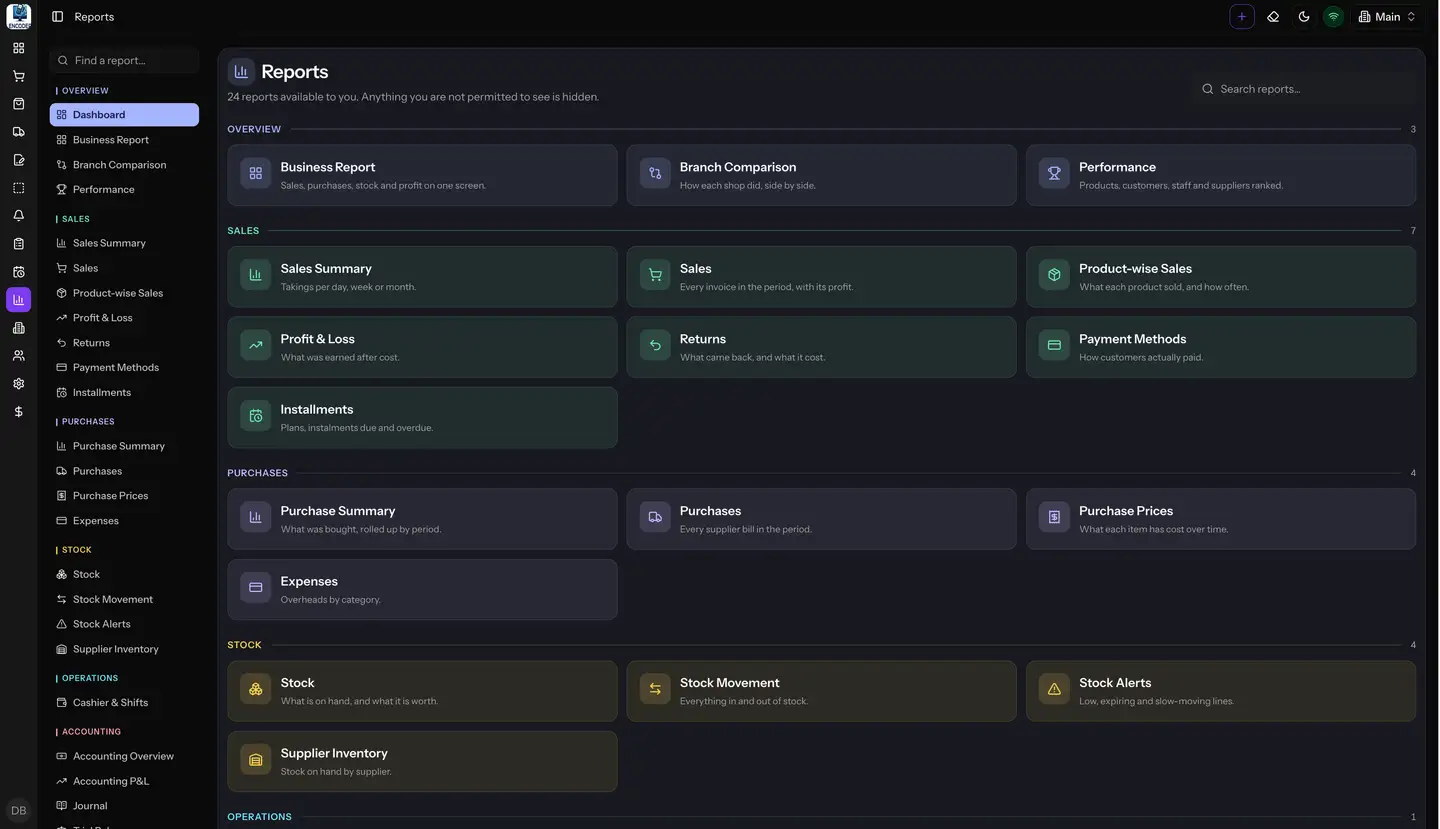
Task: Click the cart icon on Sales card
Action: point(655,275)
